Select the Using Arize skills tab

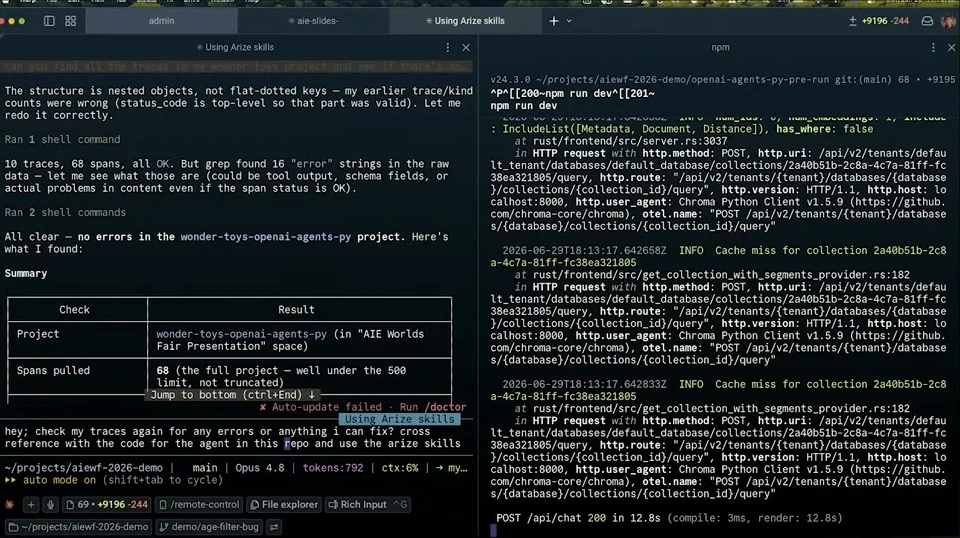click(x=465, y=21)
